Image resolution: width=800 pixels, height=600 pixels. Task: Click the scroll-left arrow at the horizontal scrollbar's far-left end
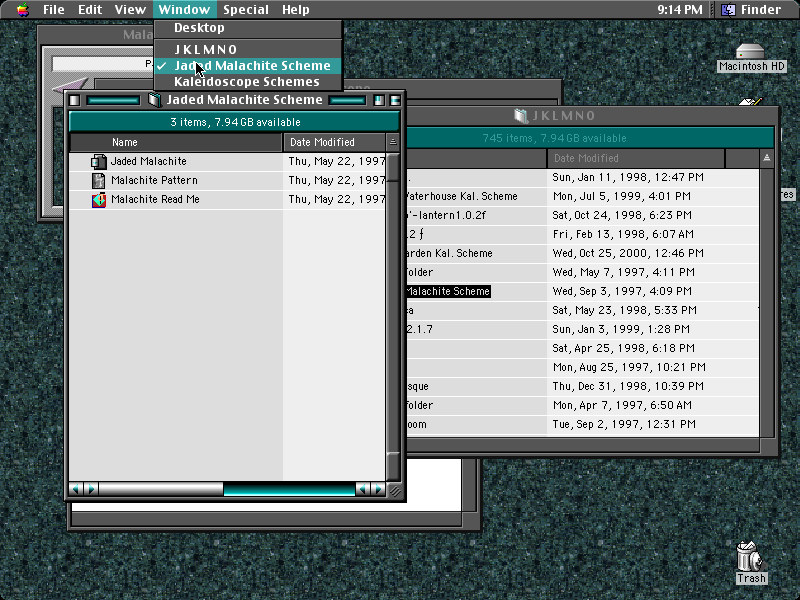(x=76, y=489)
